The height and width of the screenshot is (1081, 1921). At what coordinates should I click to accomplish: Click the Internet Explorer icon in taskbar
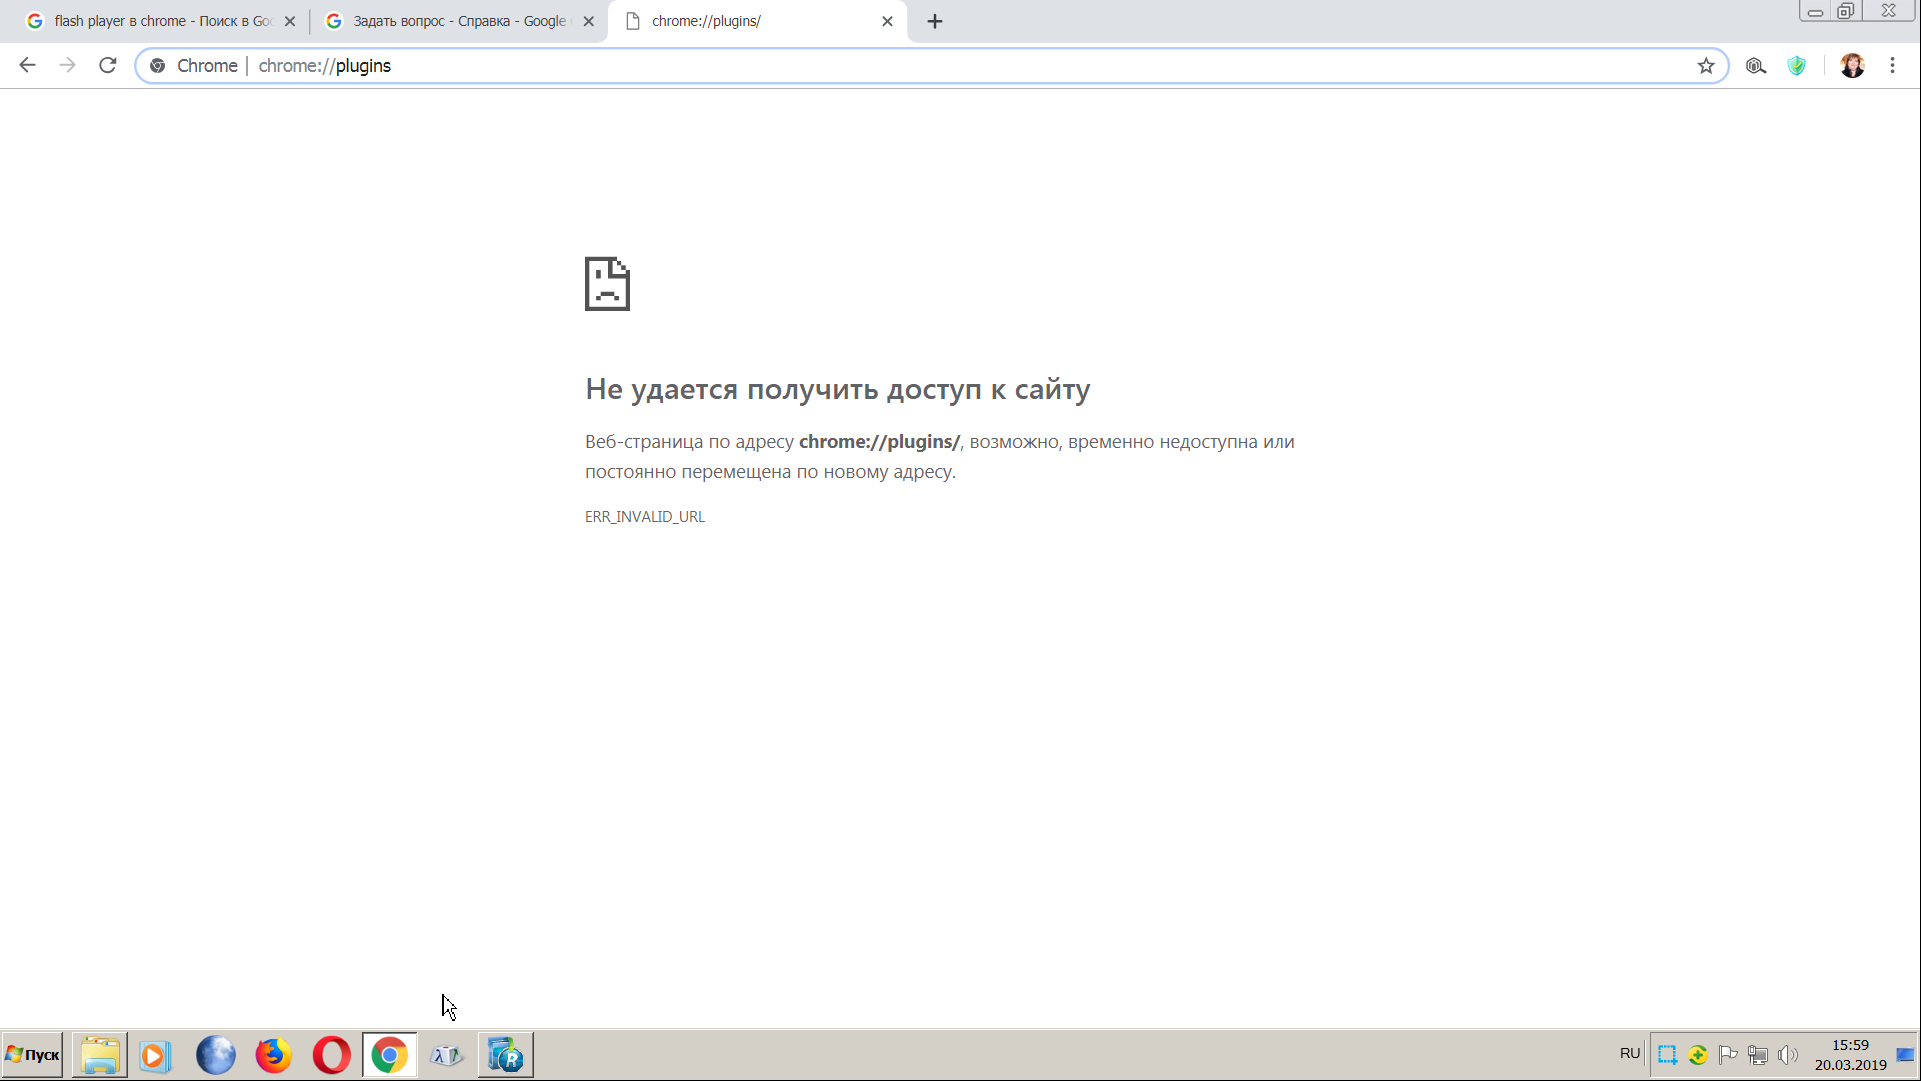pyautogui.click(x=215, y=1055)
